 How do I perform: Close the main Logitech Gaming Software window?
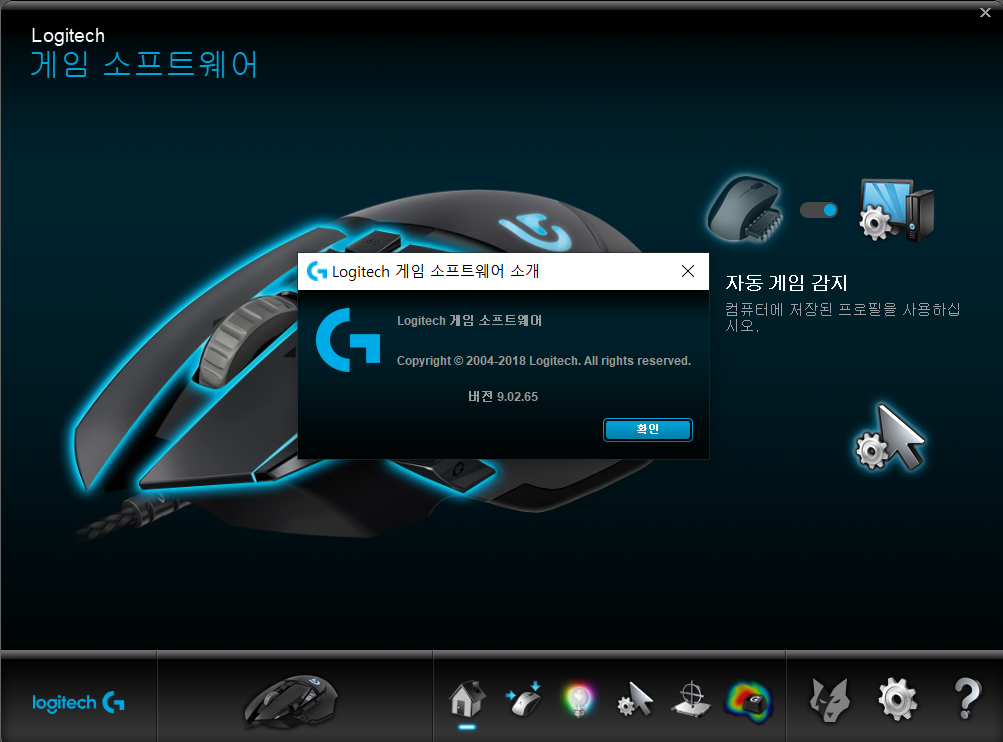(985, 12)
